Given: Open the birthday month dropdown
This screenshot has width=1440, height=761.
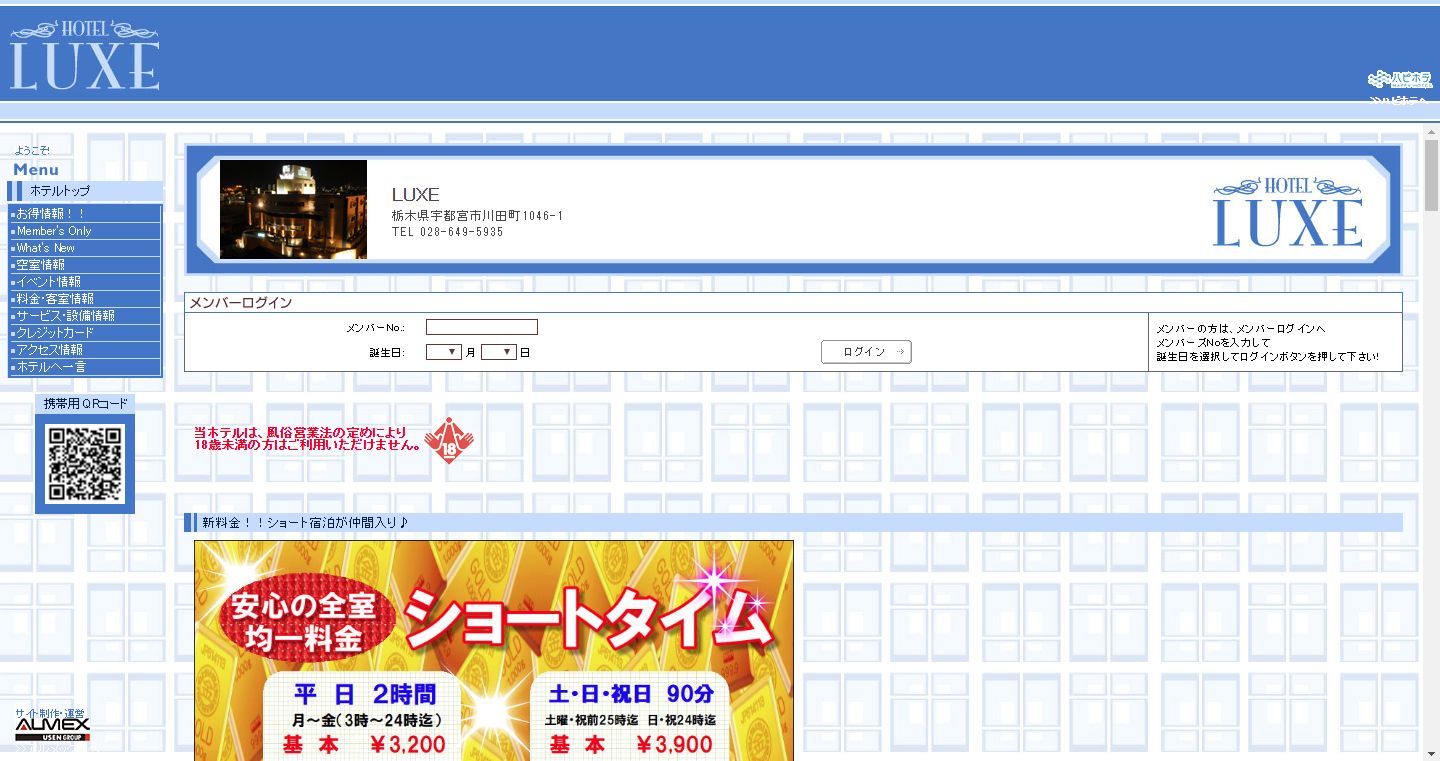Looking at the screenshot, I should (443, 352).
